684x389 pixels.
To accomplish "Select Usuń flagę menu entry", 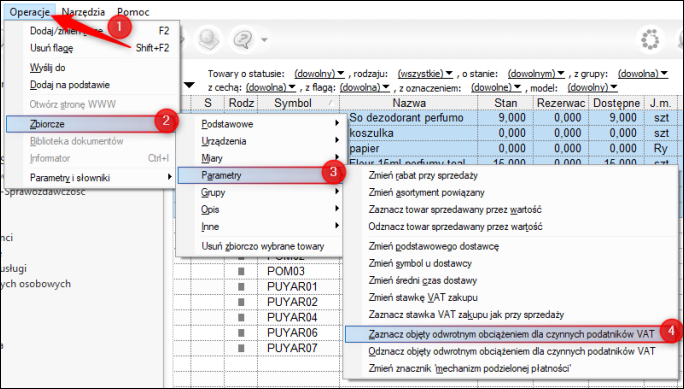I will [x=92, y=48].
